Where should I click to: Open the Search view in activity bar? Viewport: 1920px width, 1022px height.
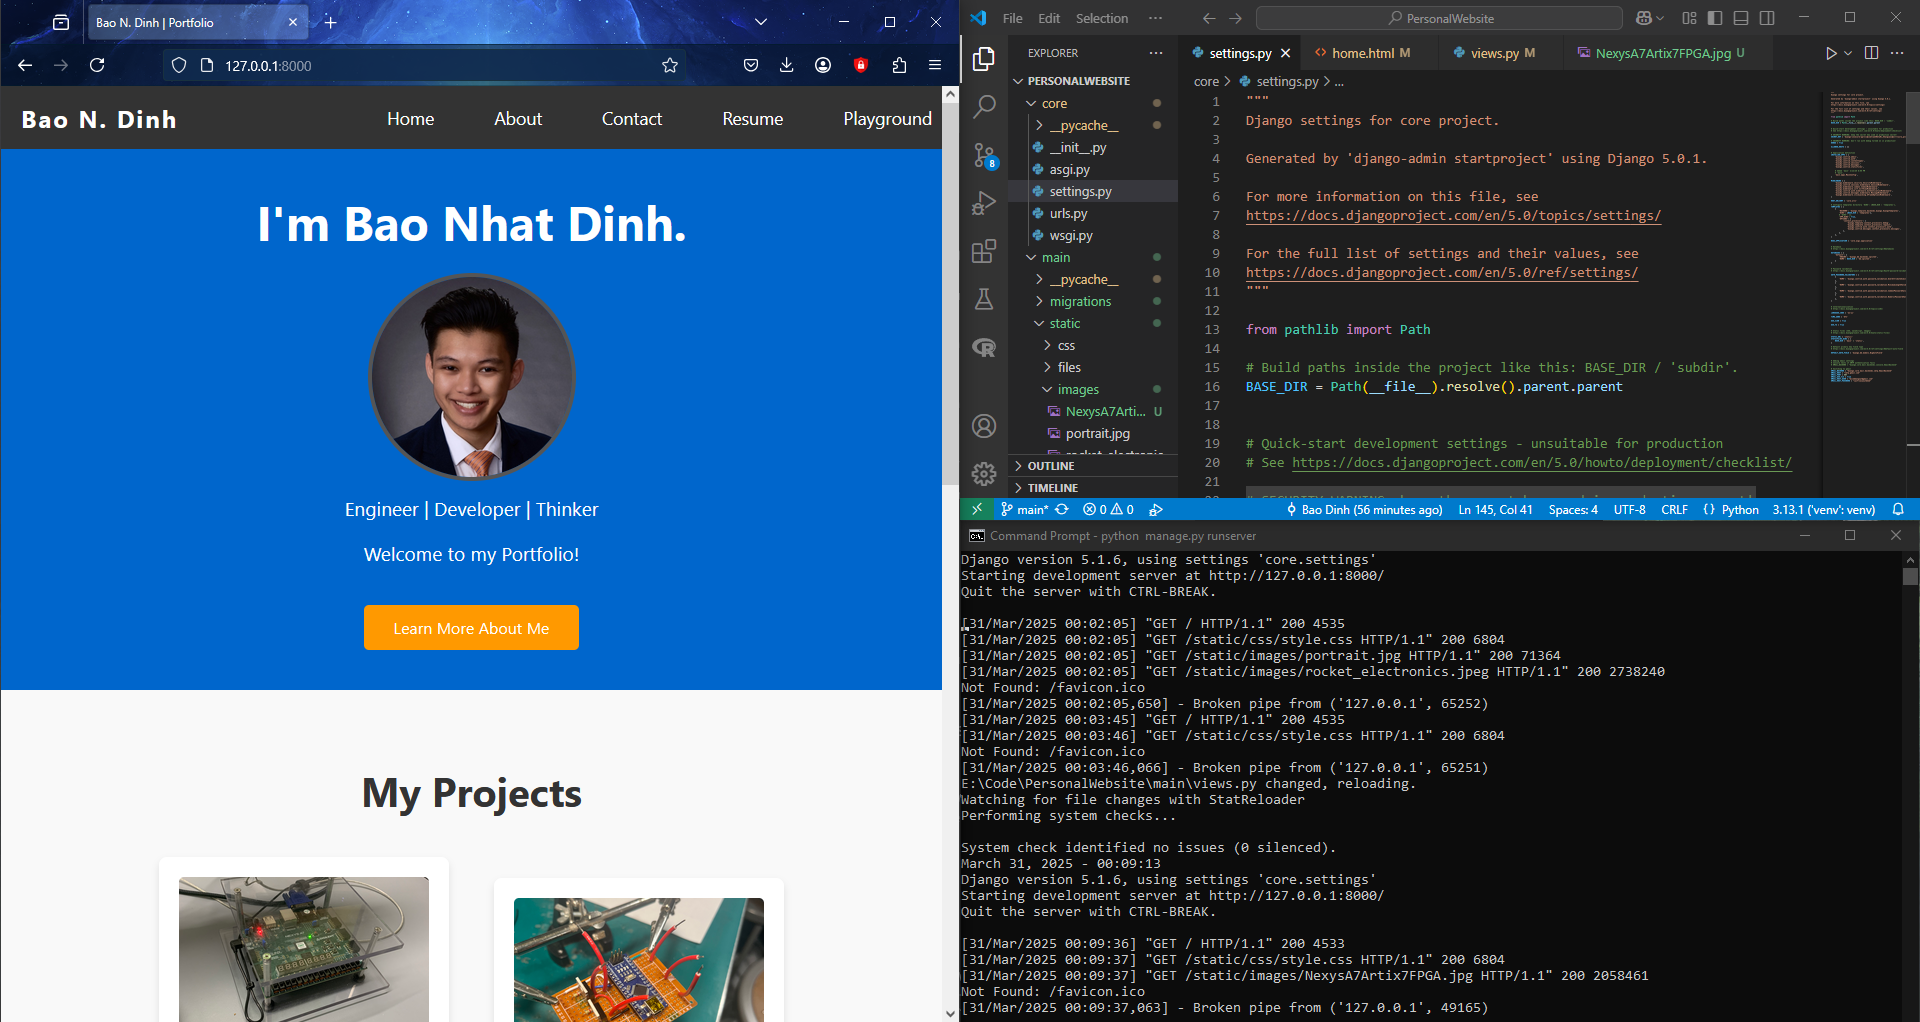pyautogui.click(x=984, y=106)
